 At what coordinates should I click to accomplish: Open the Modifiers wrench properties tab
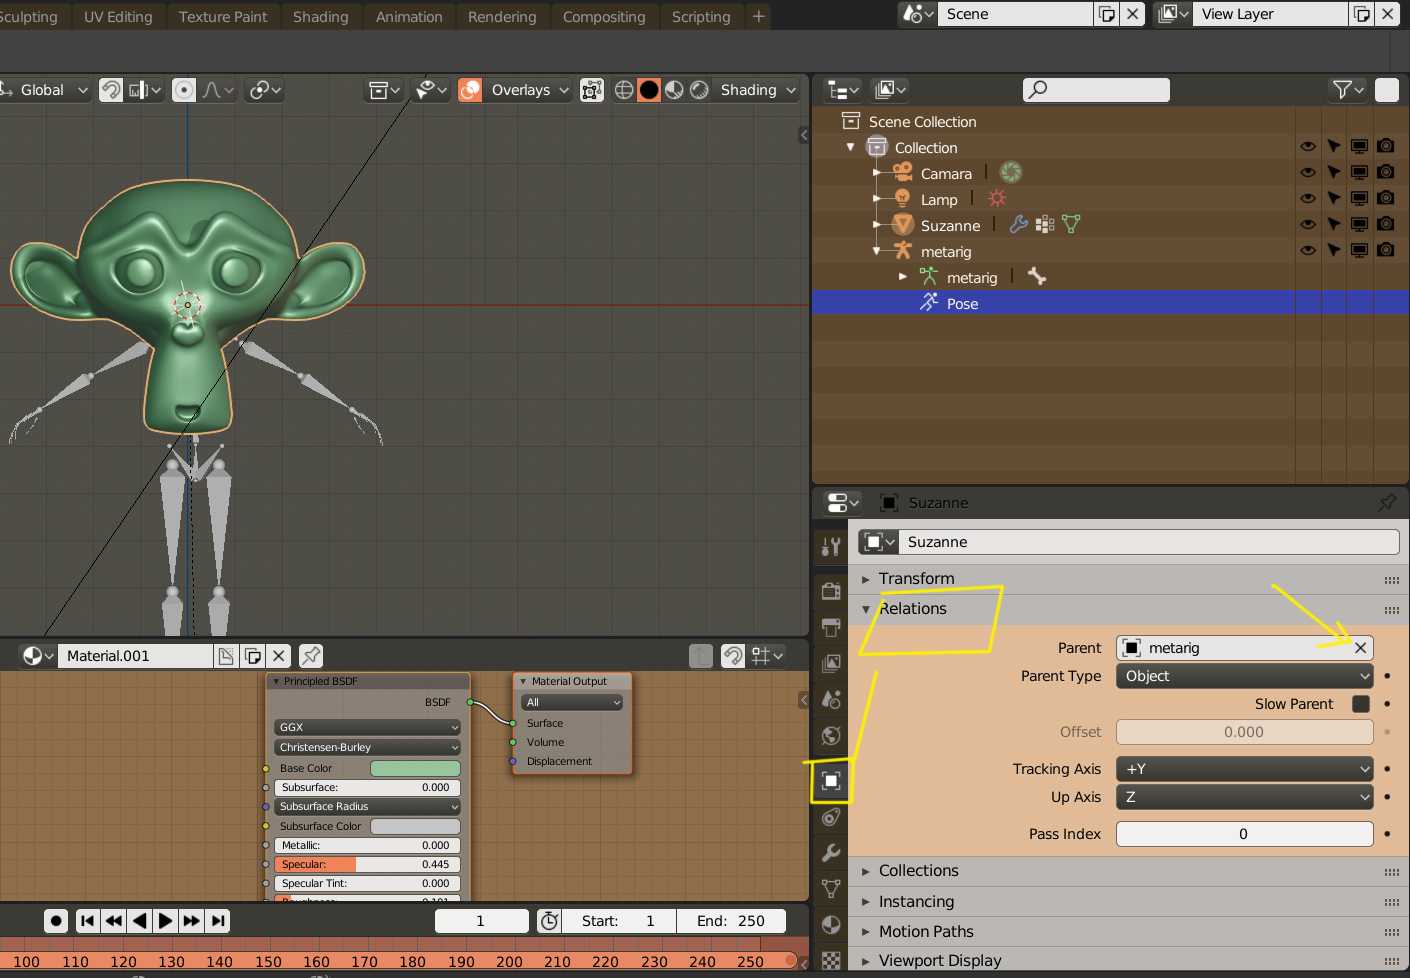pos(830,853)
